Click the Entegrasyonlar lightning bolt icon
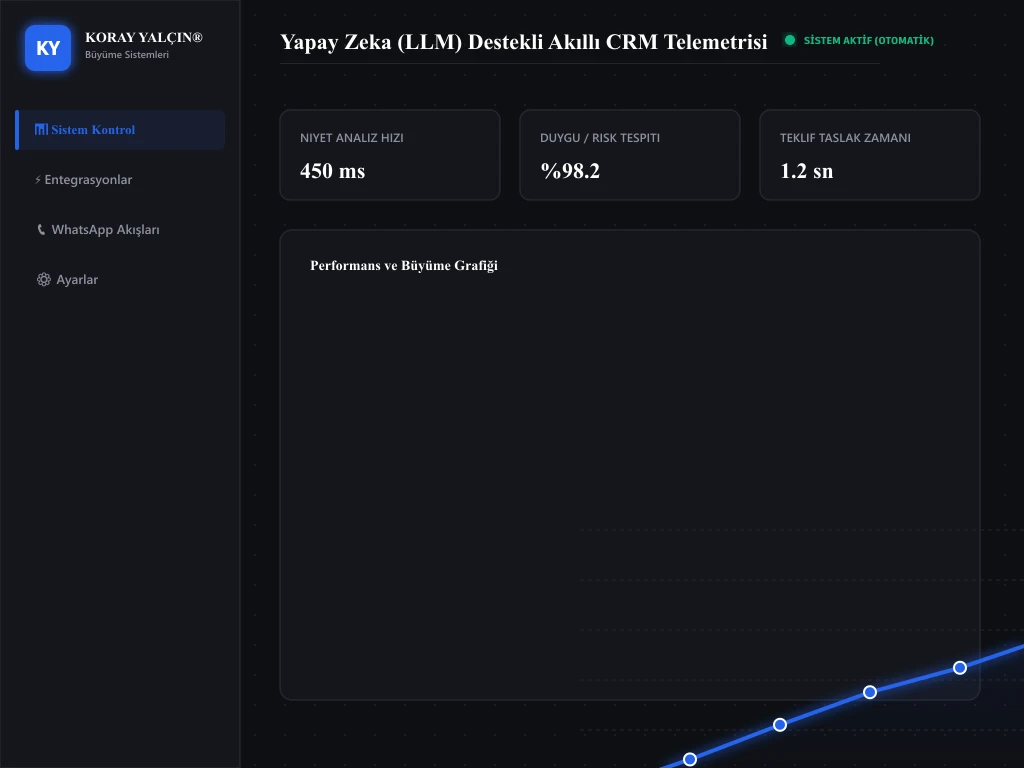This screenshot has height=768, width=1024. [x=38, y=180]
